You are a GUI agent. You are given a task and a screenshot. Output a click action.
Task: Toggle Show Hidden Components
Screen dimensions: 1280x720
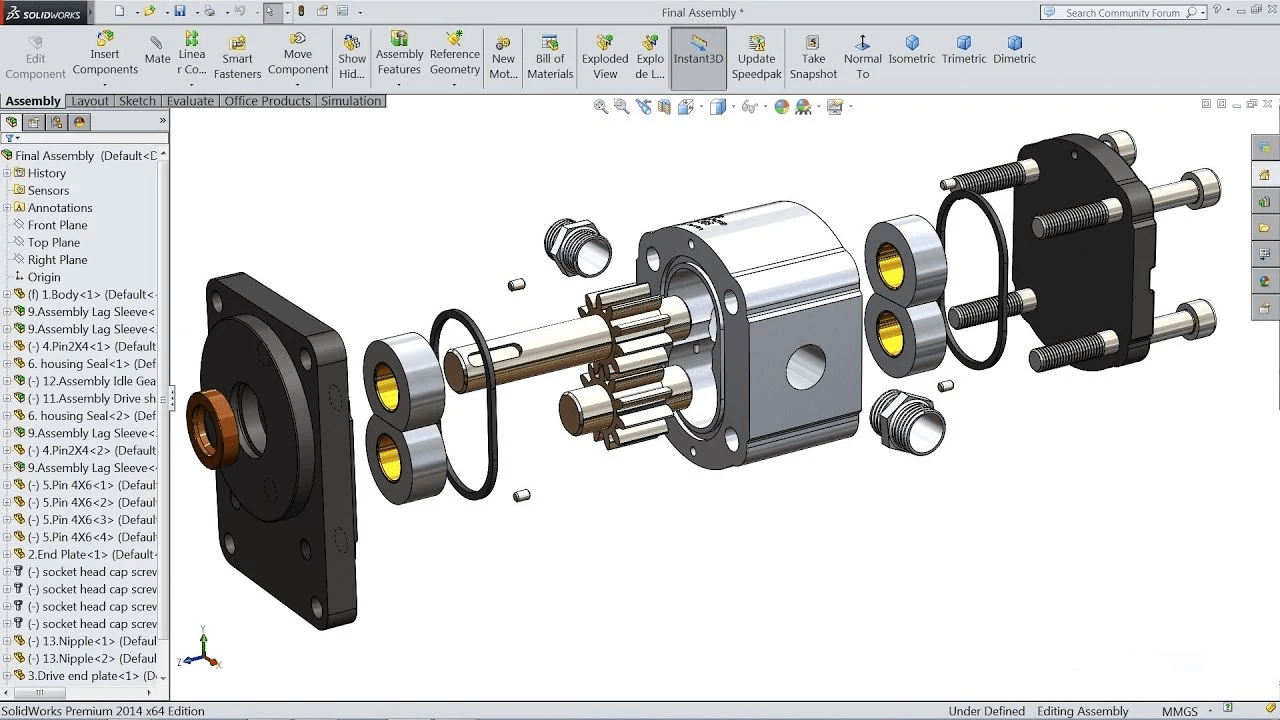pos(351,50)
